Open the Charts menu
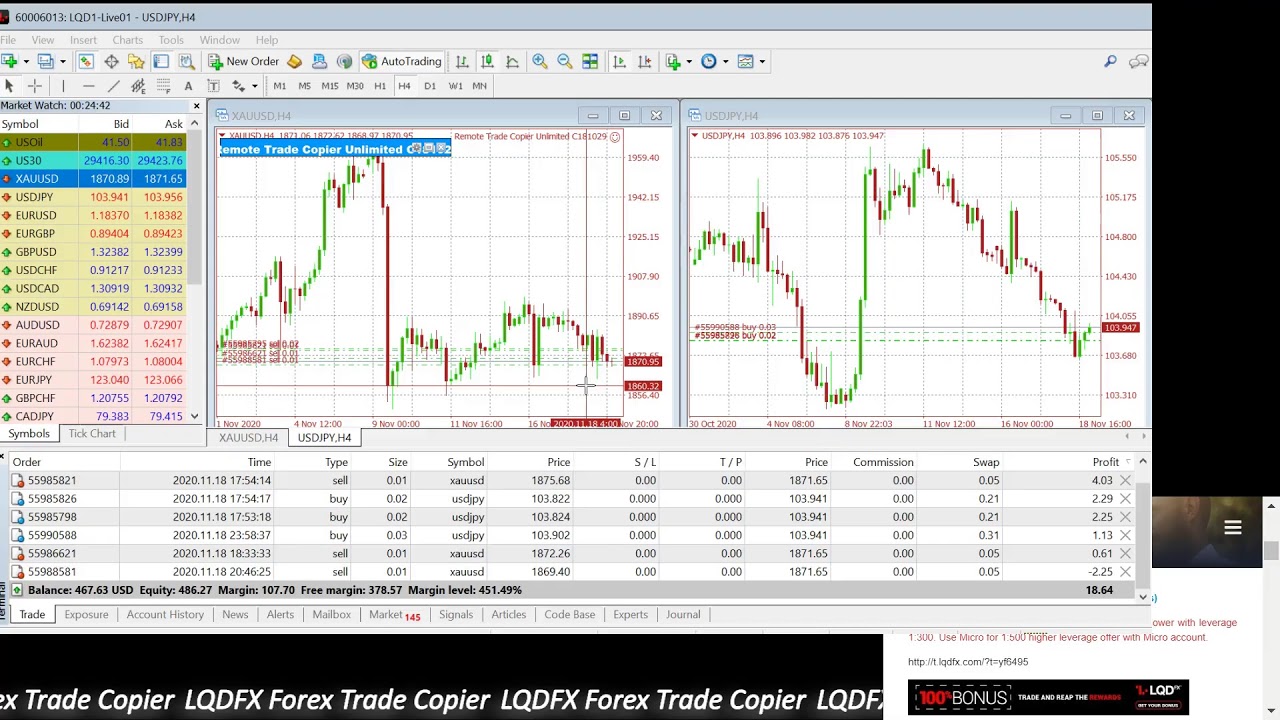 tap(127, 40)
